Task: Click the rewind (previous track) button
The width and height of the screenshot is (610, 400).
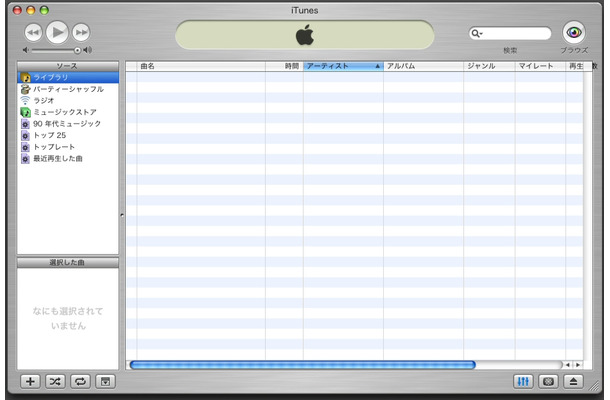Action: coord(33,32)
